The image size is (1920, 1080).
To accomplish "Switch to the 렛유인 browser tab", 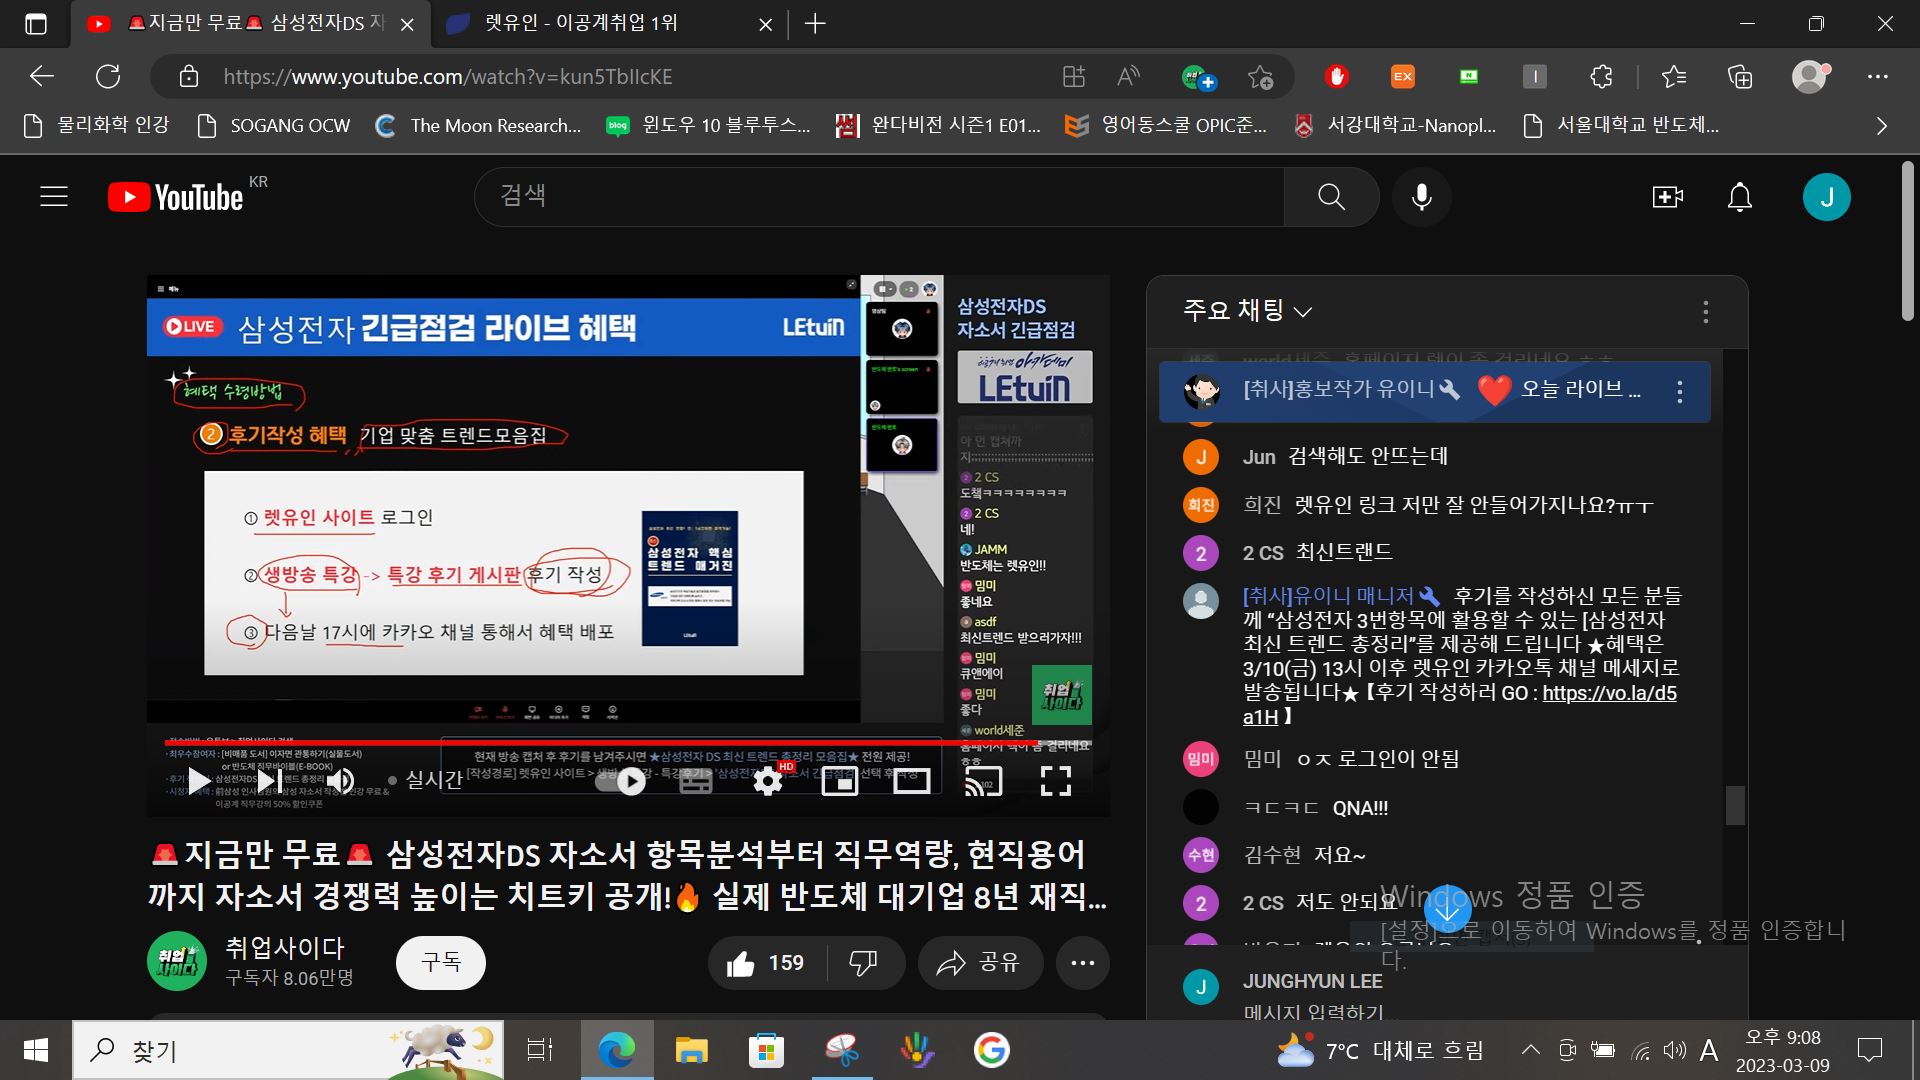I will (x=580, y=24).
